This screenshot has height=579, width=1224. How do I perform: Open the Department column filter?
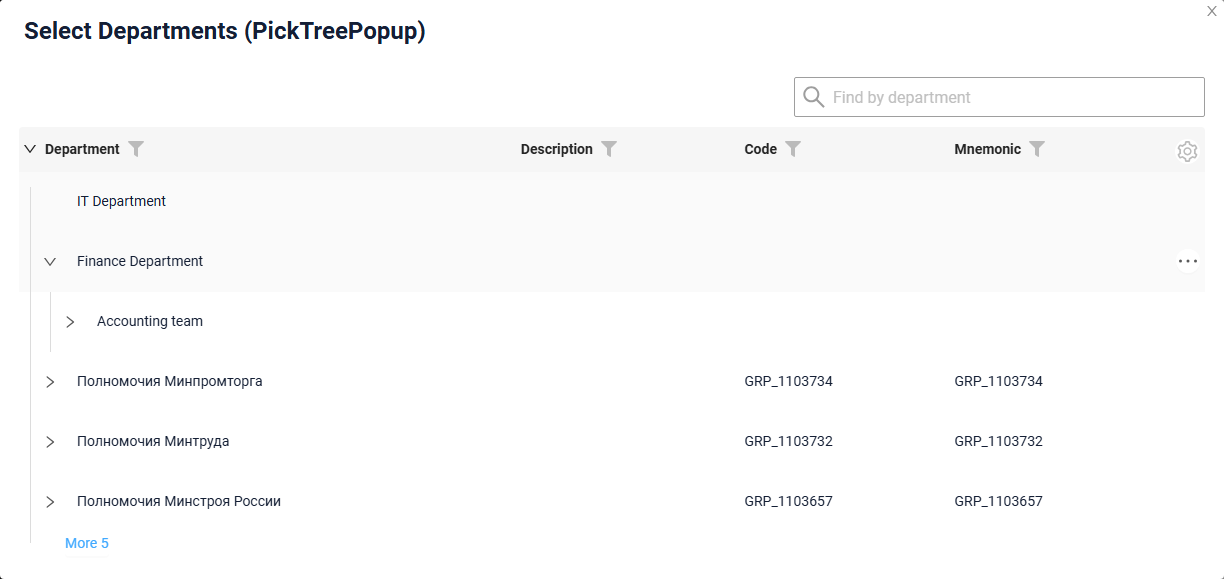pos(136,149)
